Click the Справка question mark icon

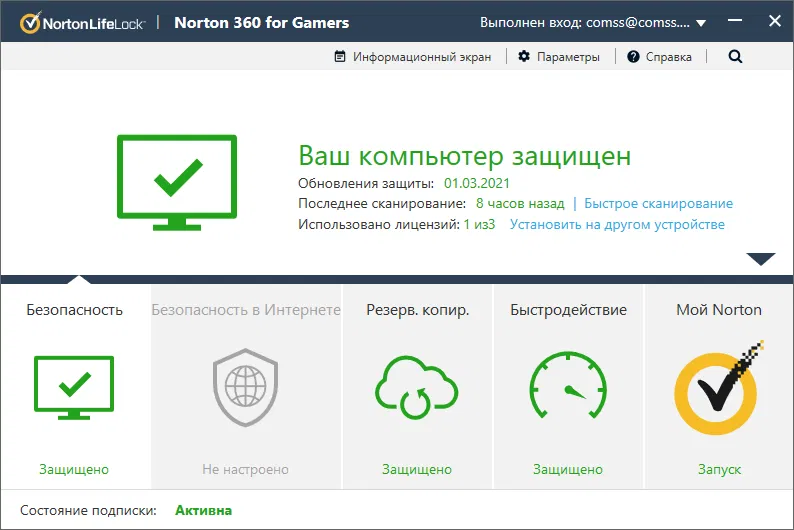click(x=633, y=56)
